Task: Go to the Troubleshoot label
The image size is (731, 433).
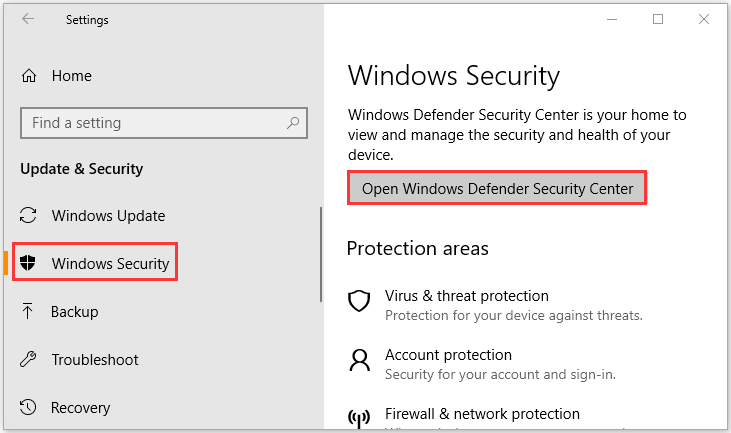Action: [x=95, y=360]
